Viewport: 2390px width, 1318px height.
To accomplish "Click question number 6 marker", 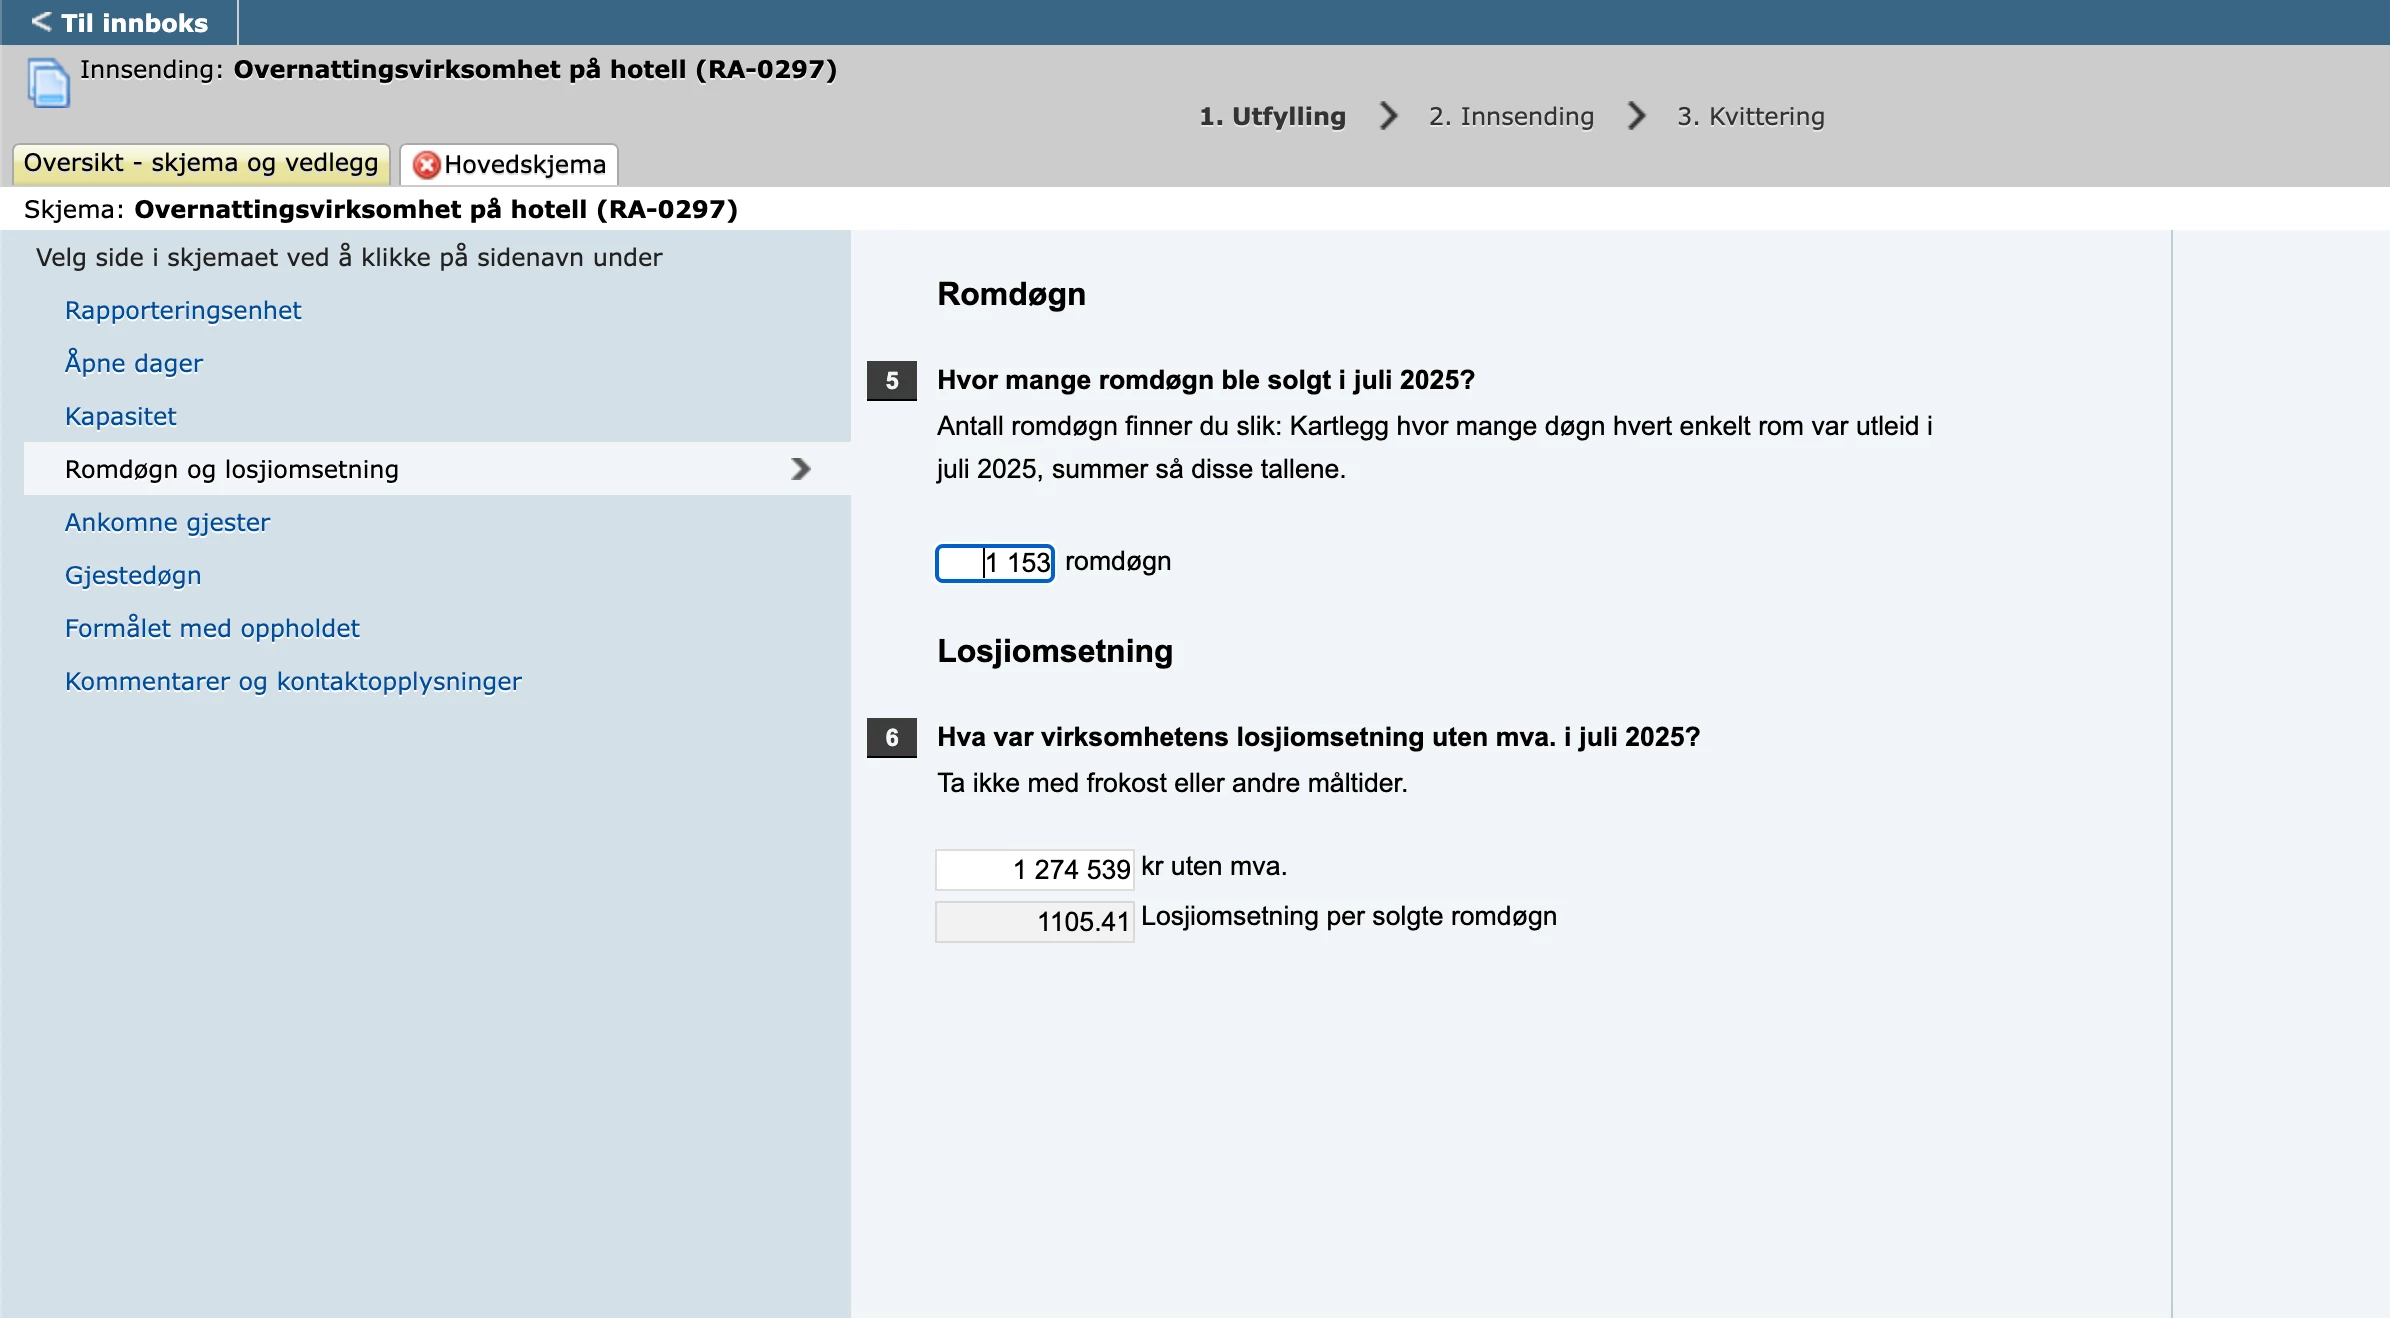I will 892,738.
